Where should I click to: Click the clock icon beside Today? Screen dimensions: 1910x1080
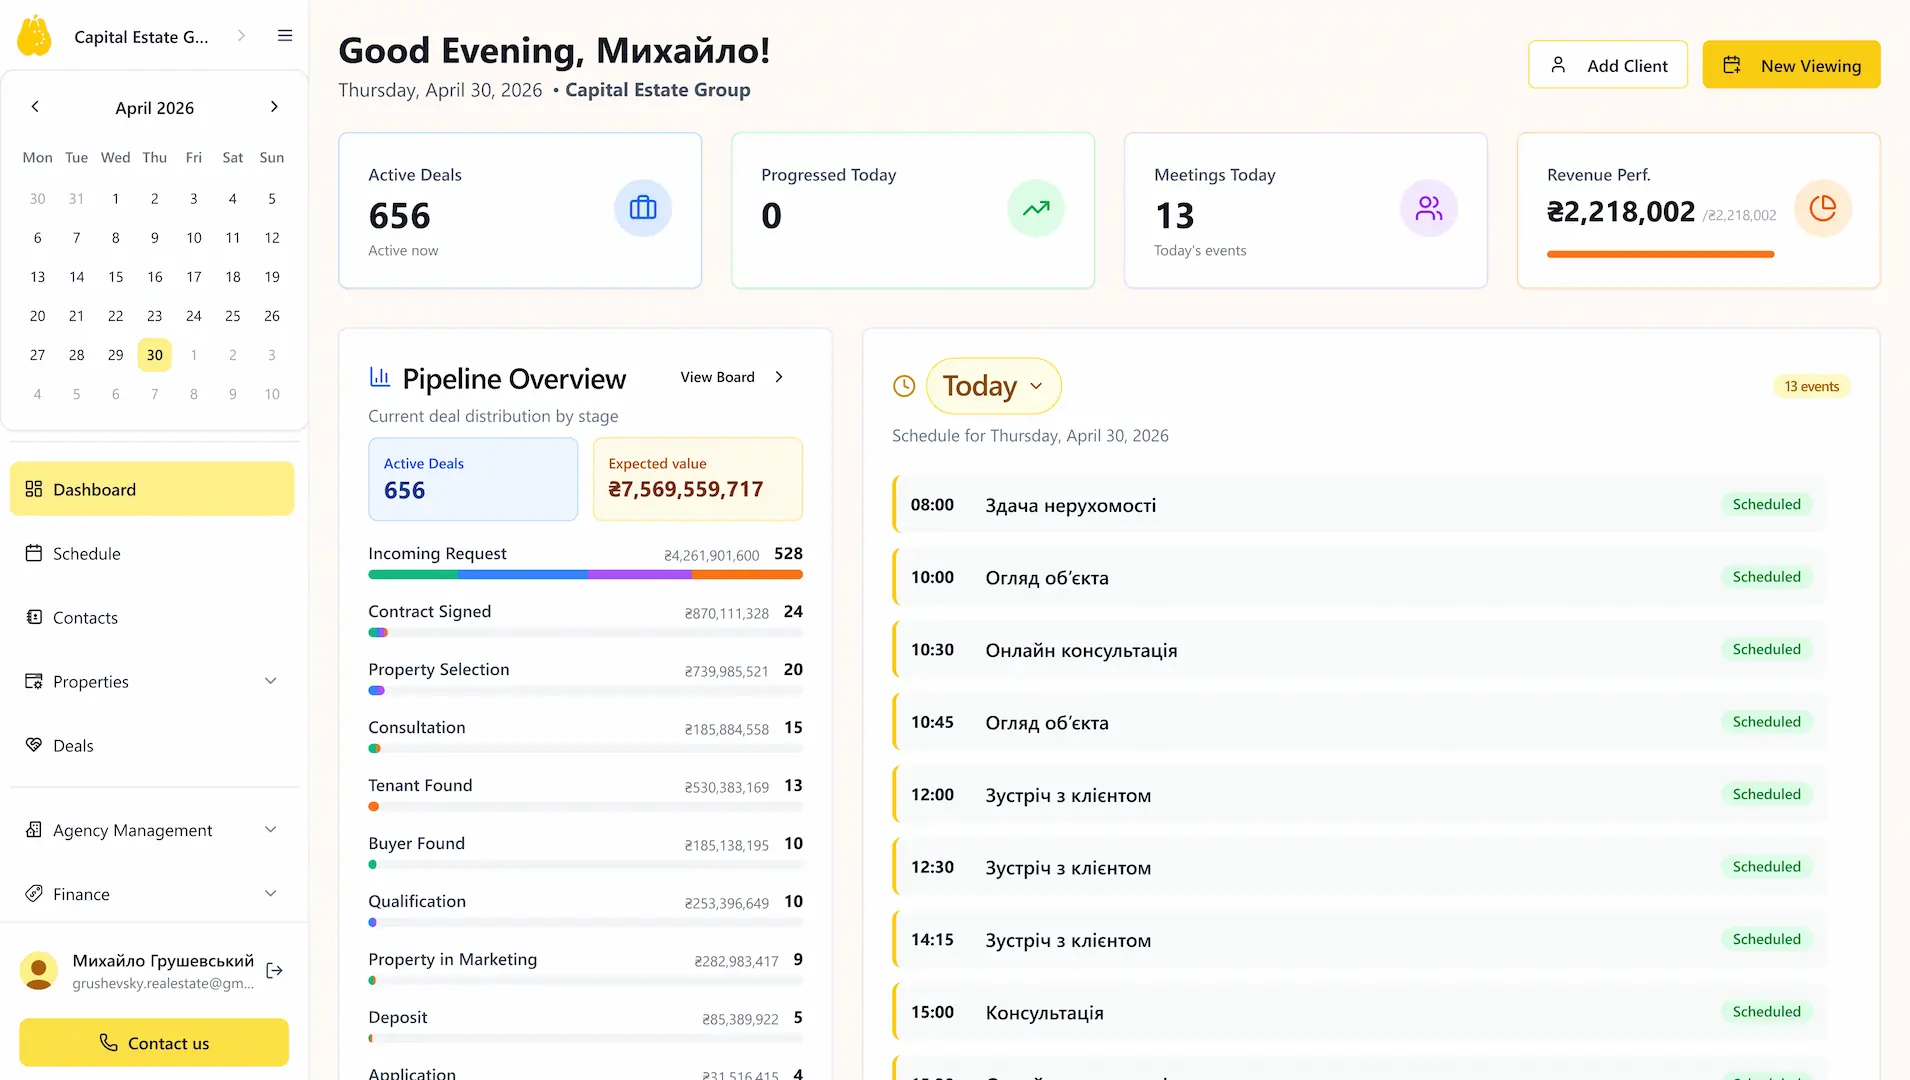point(904,386)
